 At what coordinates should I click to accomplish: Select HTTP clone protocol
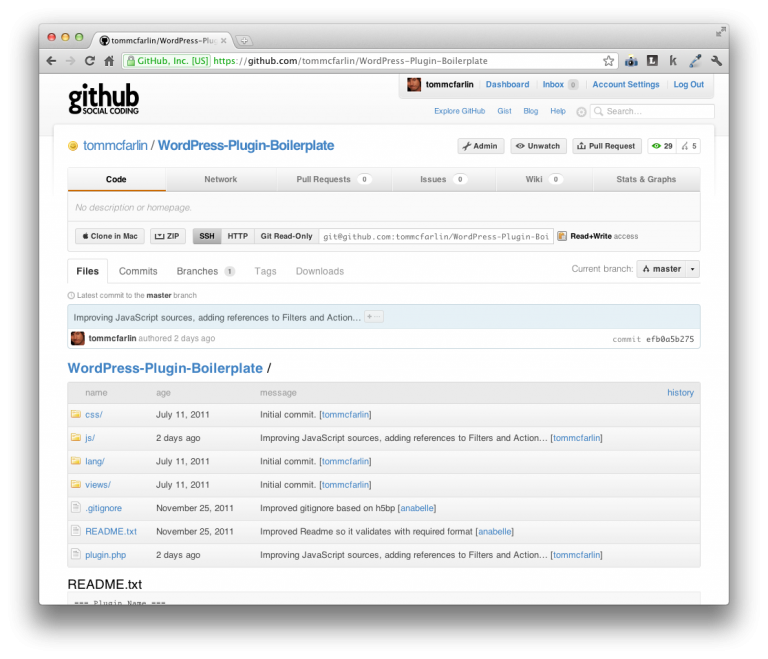point(238,236)
